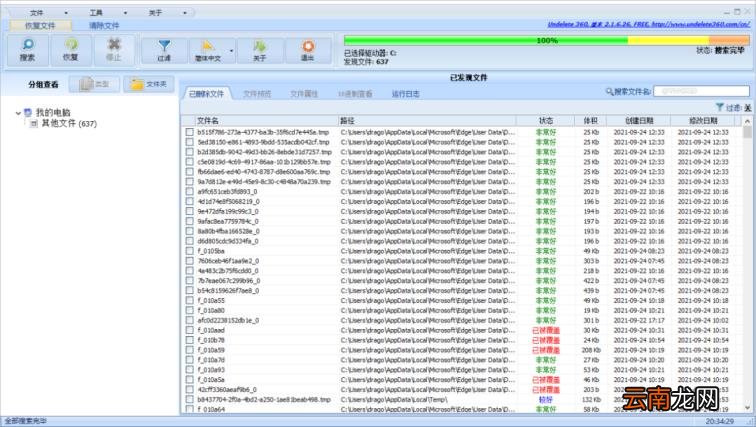The height and width of the screenshot is (427, 756).
Task: Select 其他文件 (637) tree item
Action: click(x=69, y=124)
